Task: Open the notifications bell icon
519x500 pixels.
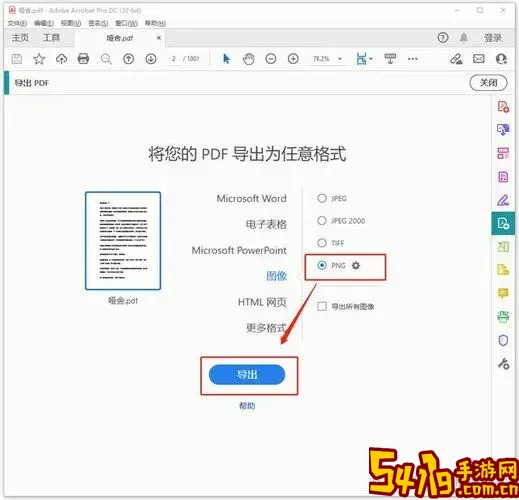Action: tap(464, 38)
